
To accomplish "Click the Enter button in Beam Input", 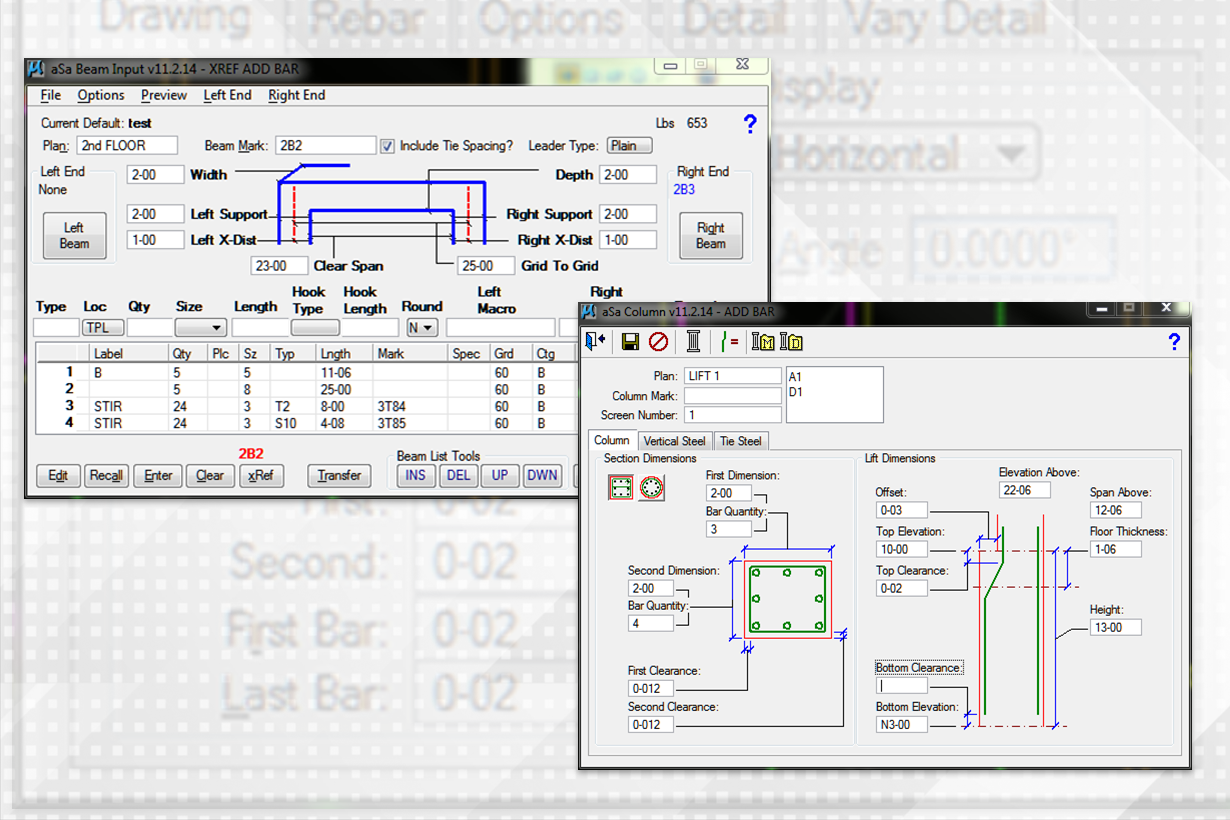I will point(158,476).
